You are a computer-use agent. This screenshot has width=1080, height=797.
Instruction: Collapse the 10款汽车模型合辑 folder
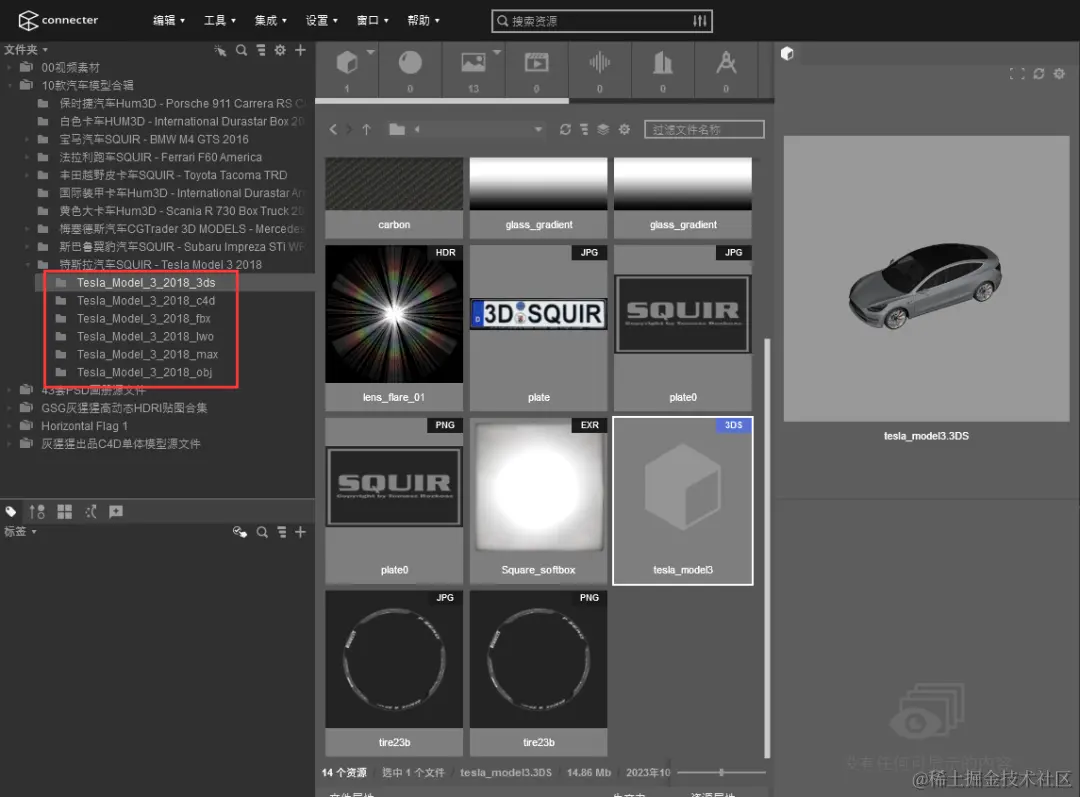pyautogui.click(x=9, y=85)
